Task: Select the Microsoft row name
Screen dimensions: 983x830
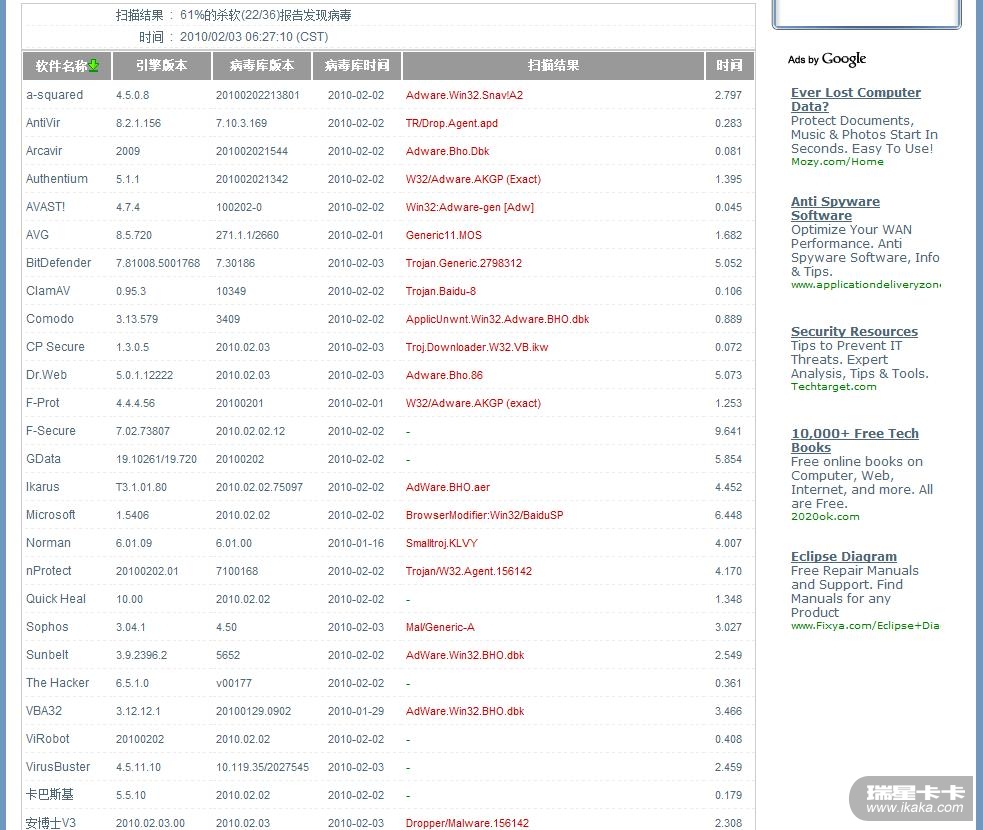Action: pyautogui.click(x=51, y=515)
